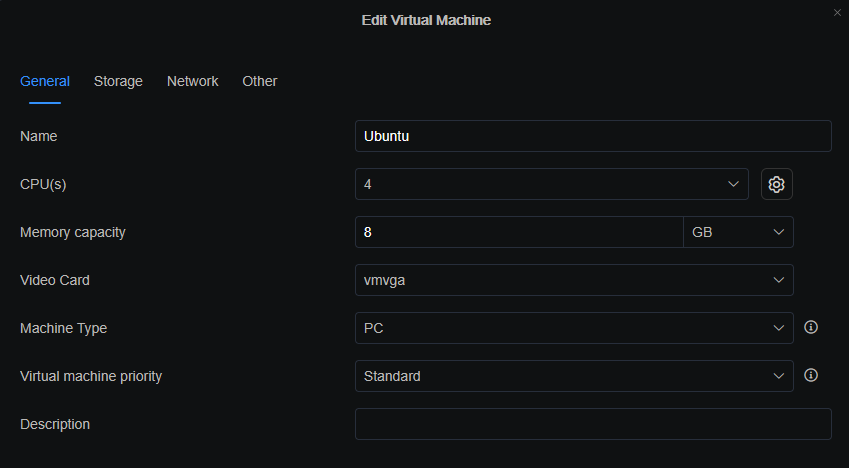
Task: Switch to the Storage tab
Action: coord(118,81)
